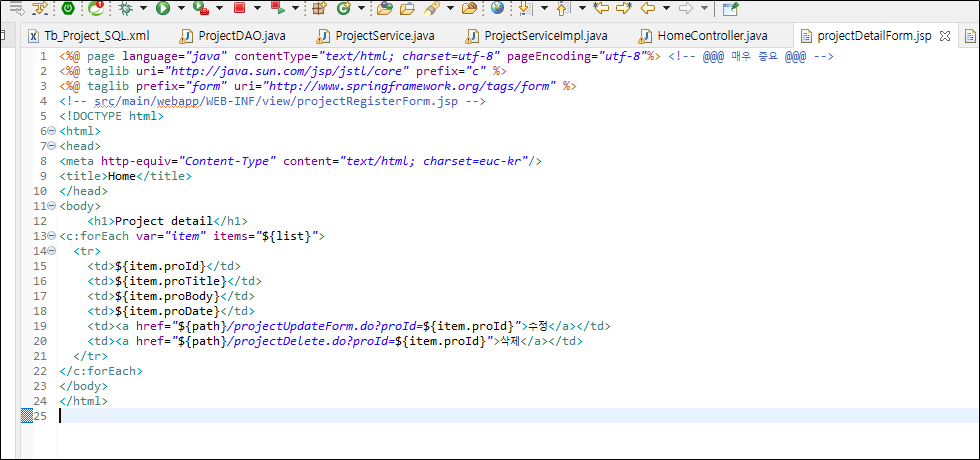
Task: Jump to previous annotation up arrow
Action: 562,8
